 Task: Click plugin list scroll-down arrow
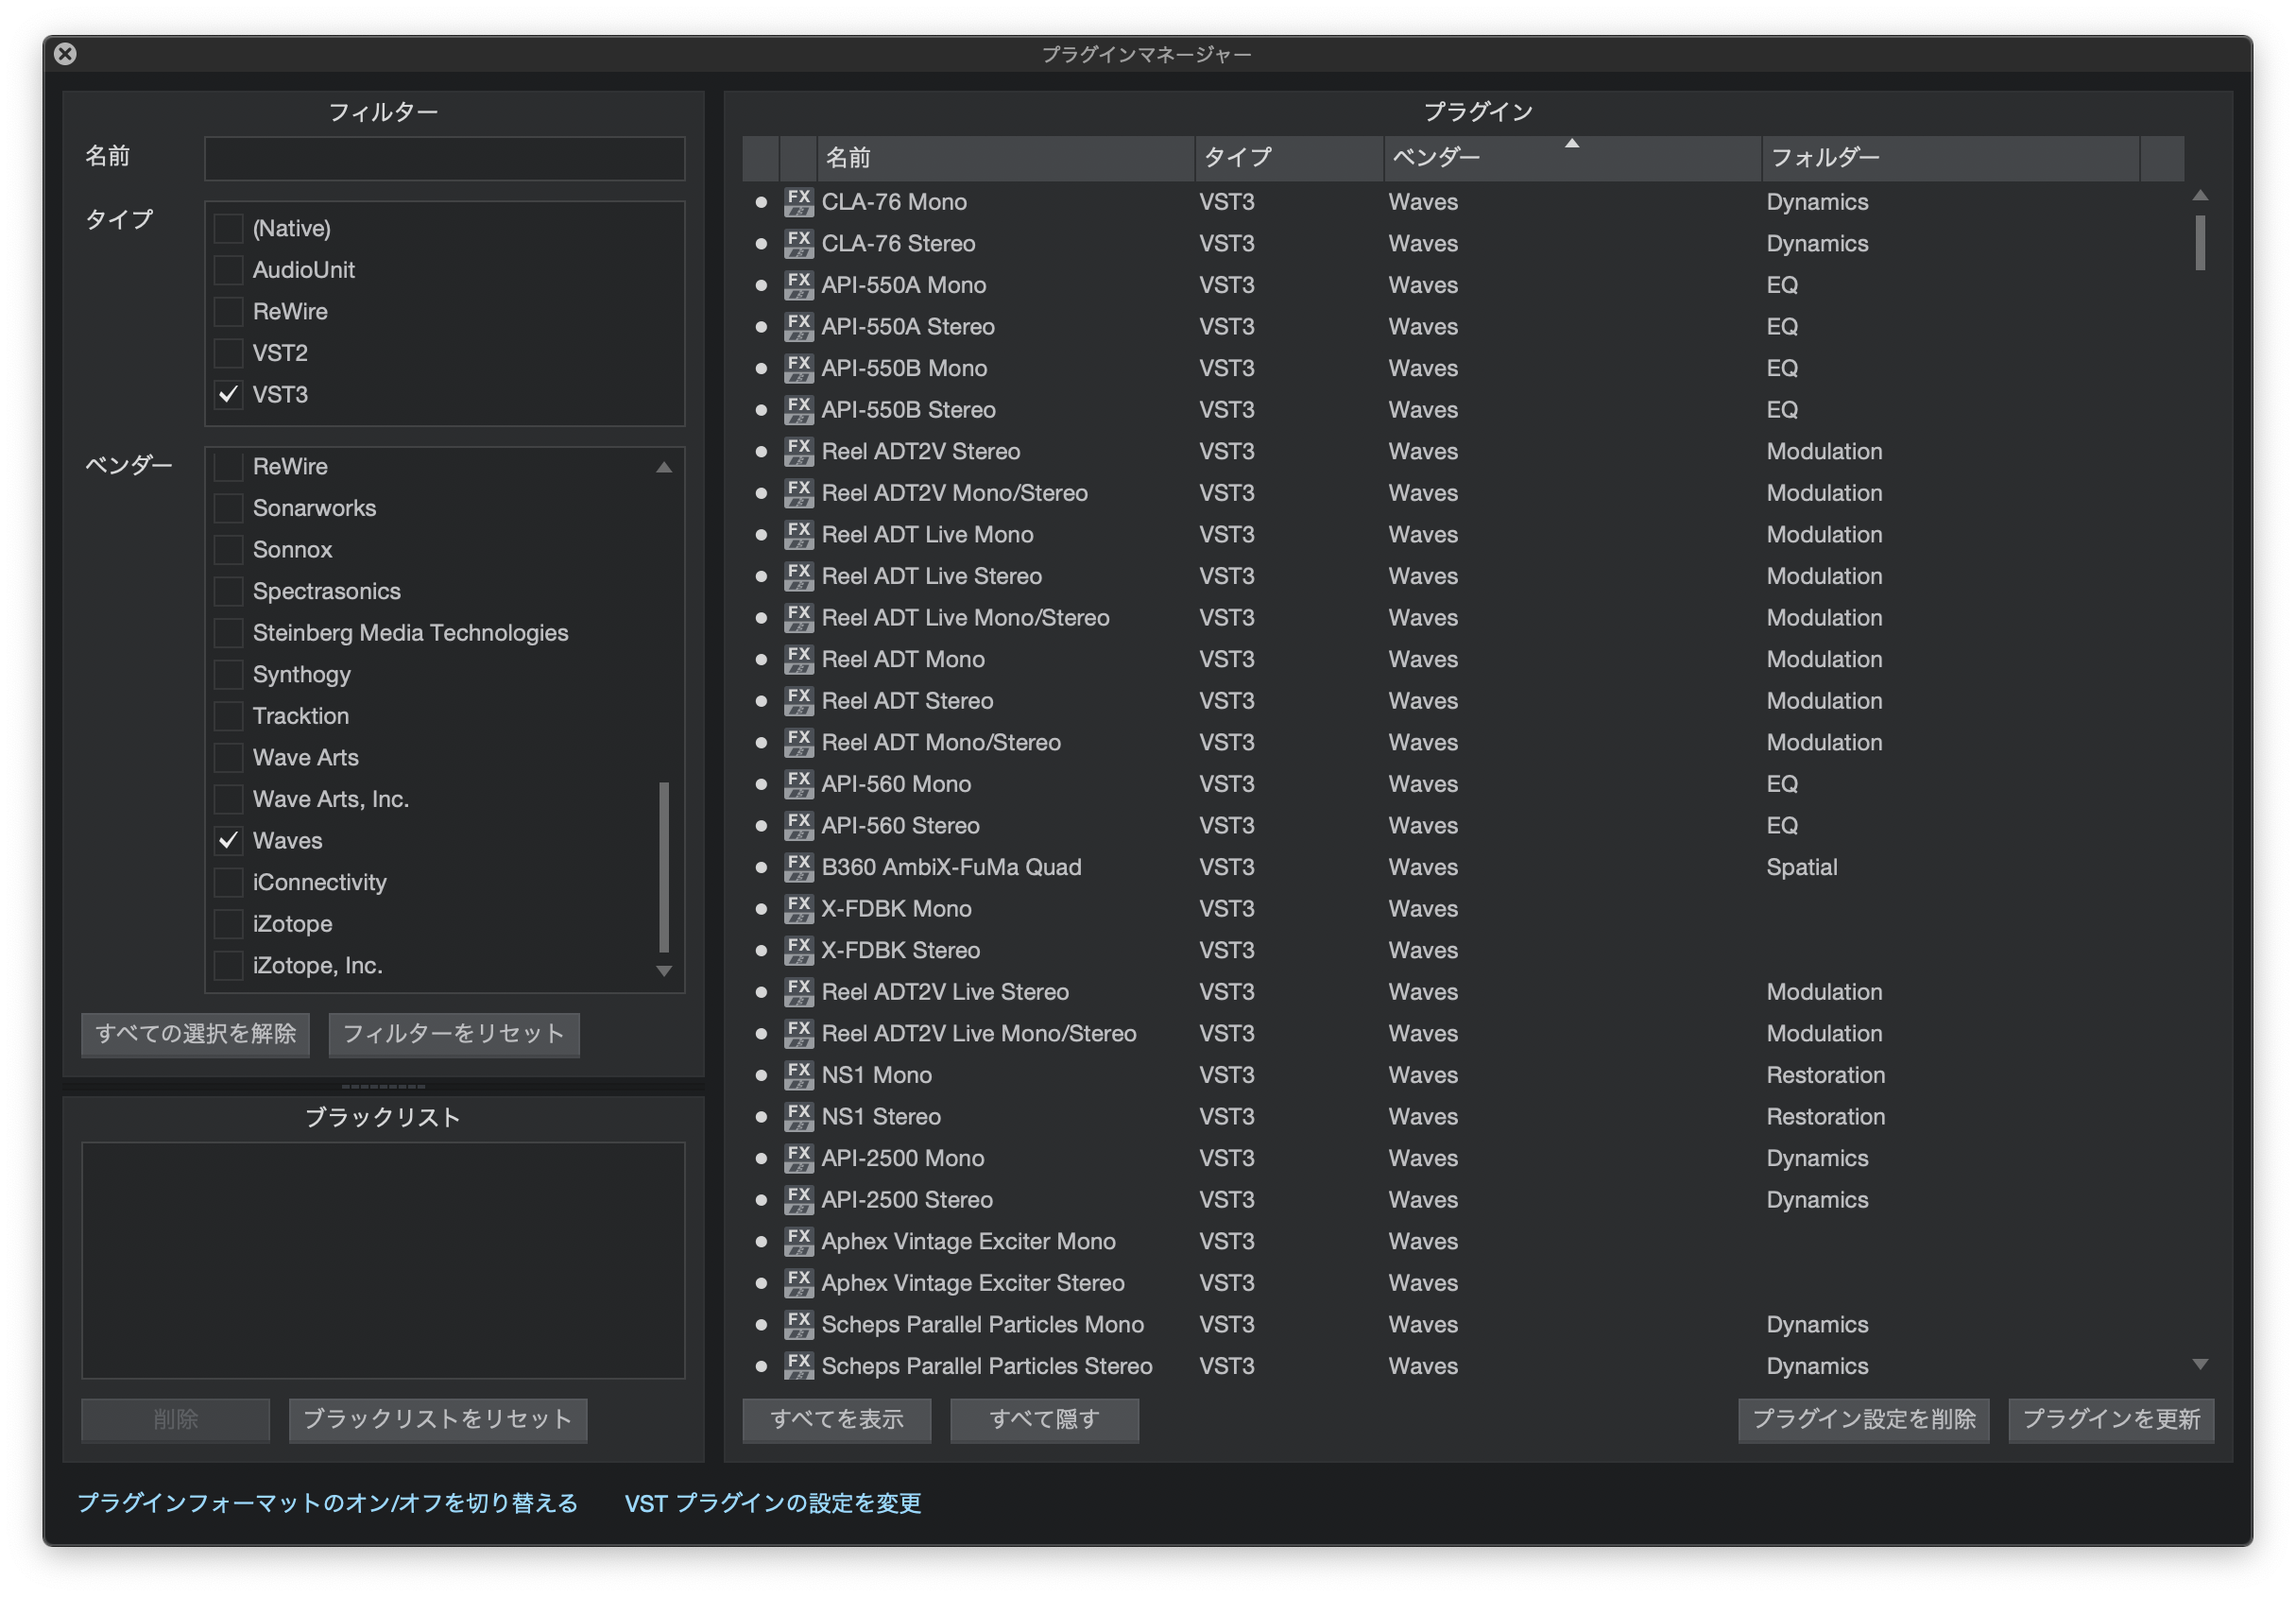(x=2200, y=1364)
